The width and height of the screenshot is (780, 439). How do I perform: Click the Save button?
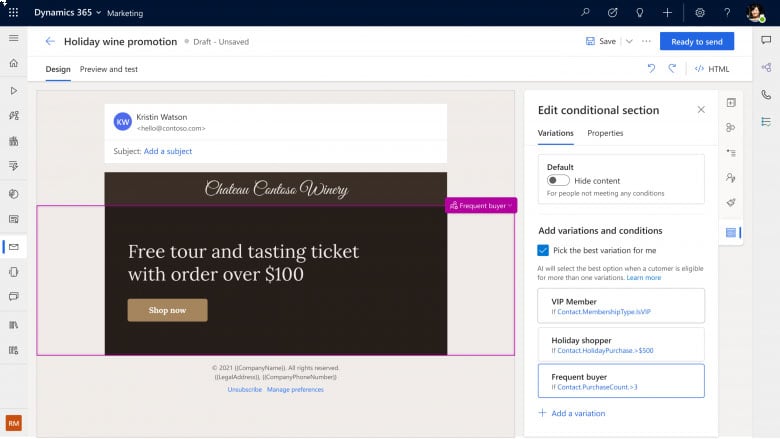point(601,41)
